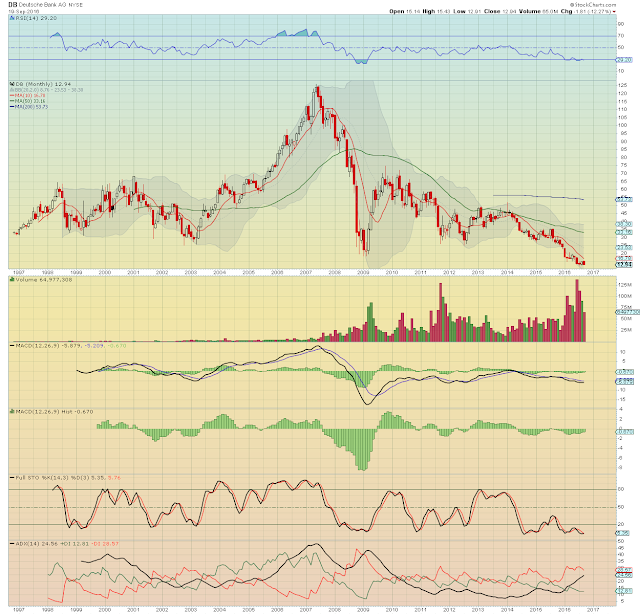Click the Chg percentage in the header

coord(601,11)
